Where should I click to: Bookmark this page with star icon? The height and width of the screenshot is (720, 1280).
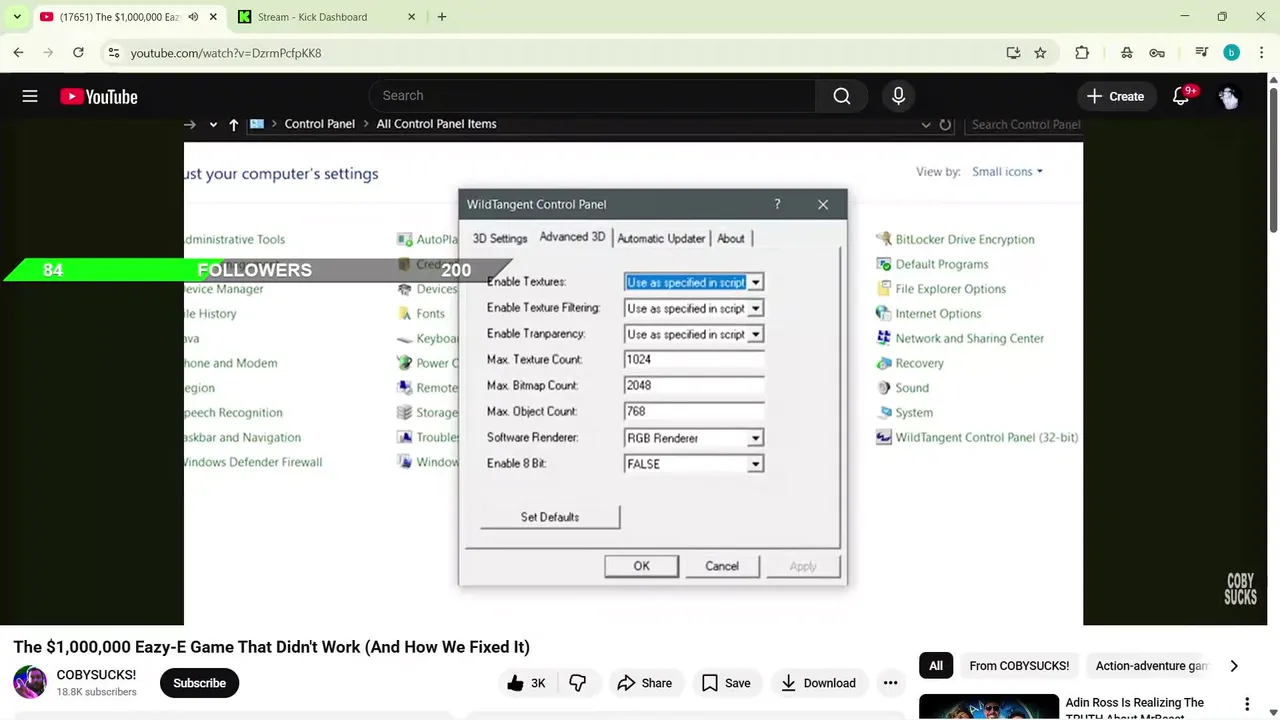(x=1040, y=53)
